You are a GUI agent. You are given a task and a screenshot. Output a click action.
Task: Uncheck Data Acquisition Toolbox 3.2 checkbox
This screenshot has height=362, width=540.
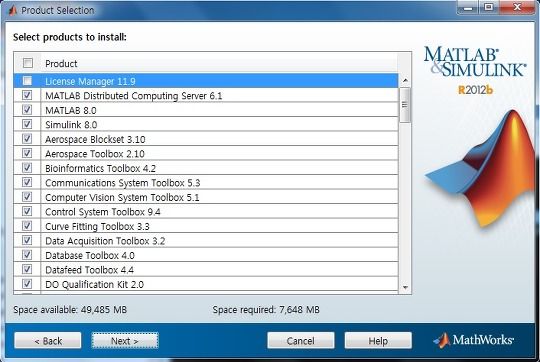tap(27, 240)
